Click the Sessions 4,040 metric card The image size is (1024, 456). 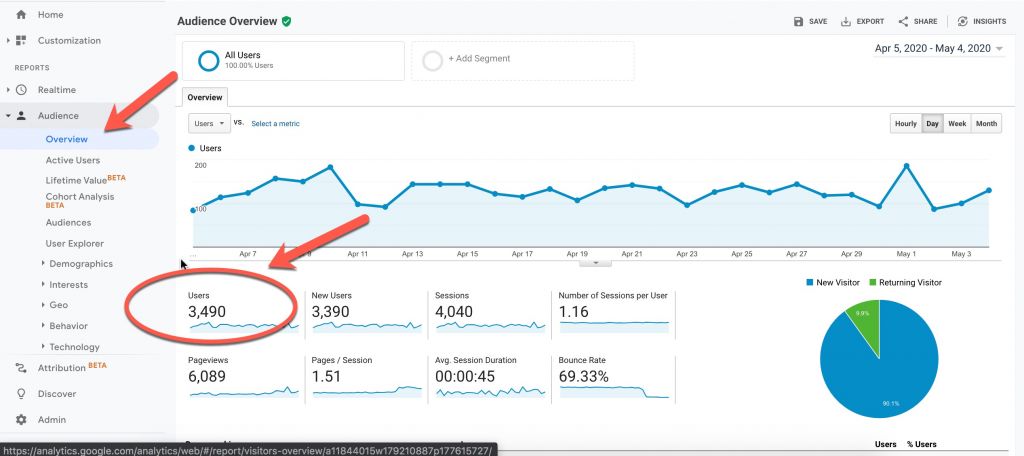pos(490,314)
